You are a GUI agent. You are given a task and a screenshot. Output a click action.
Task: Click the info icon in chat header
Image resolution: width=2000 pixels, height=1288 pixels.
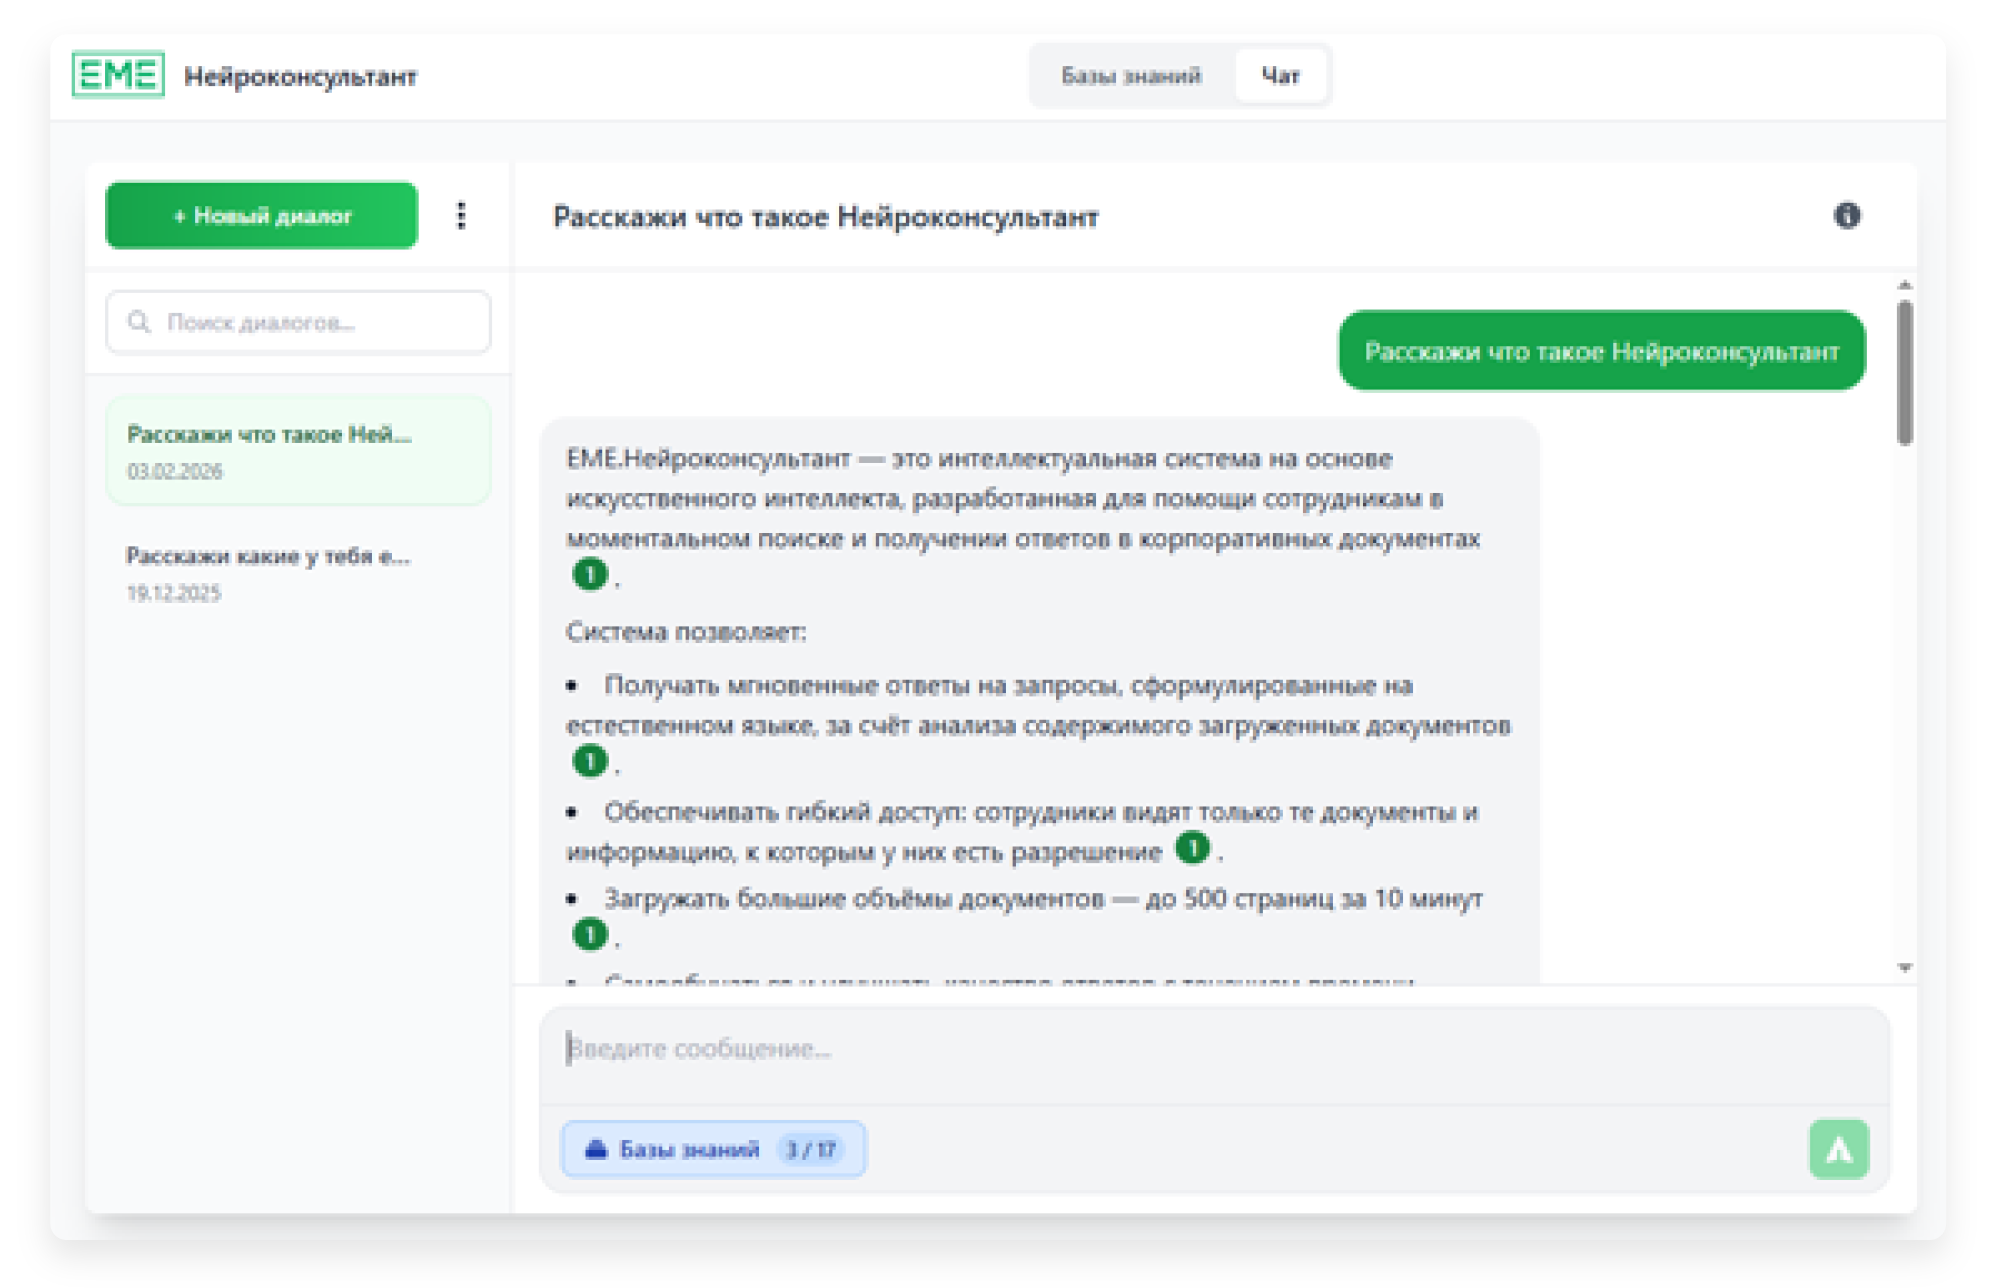click(1846, 216)
